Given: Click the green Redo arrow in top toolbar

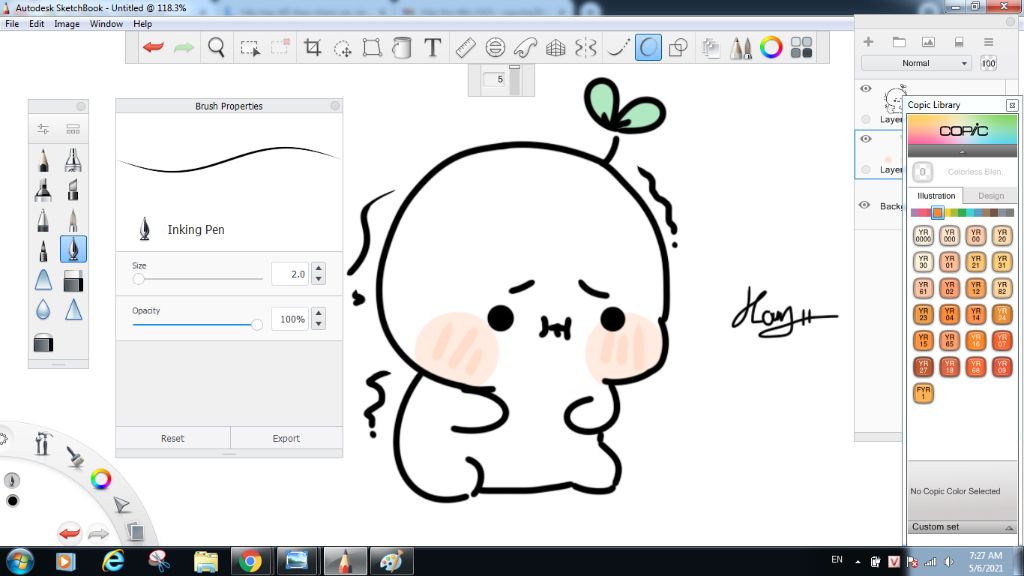Looking at the screenshot, I should tap(184, 47).
